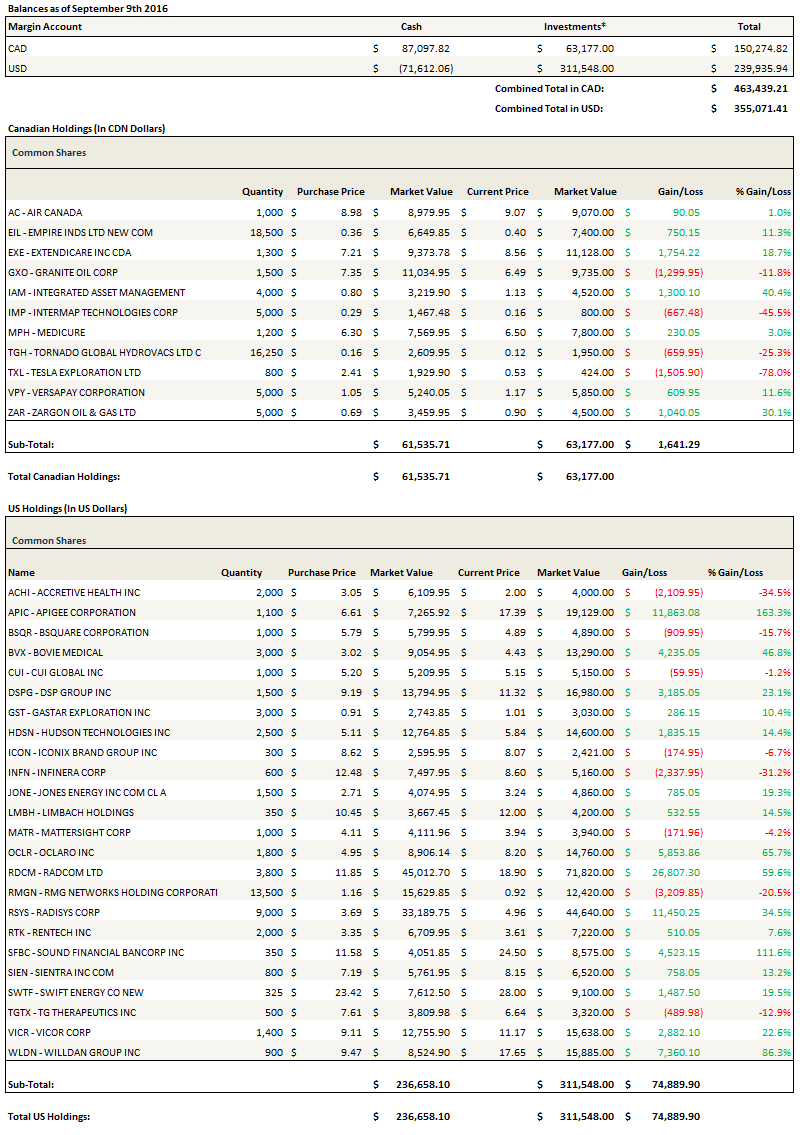The height and width of the screenshot is (1135, 800).
Task: Click the "US Holdings (In US Dollars)" heading
Action: (67, 509)
